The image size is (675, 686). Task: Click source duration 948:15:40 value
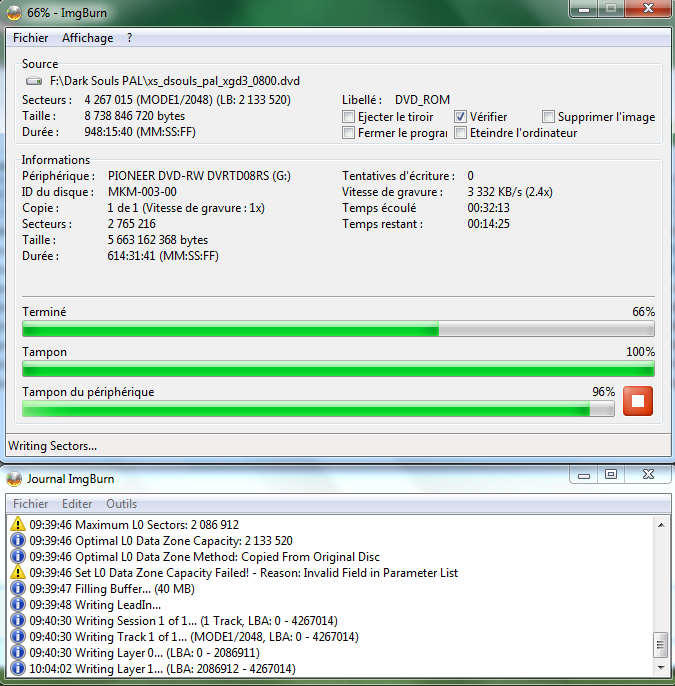140,132
